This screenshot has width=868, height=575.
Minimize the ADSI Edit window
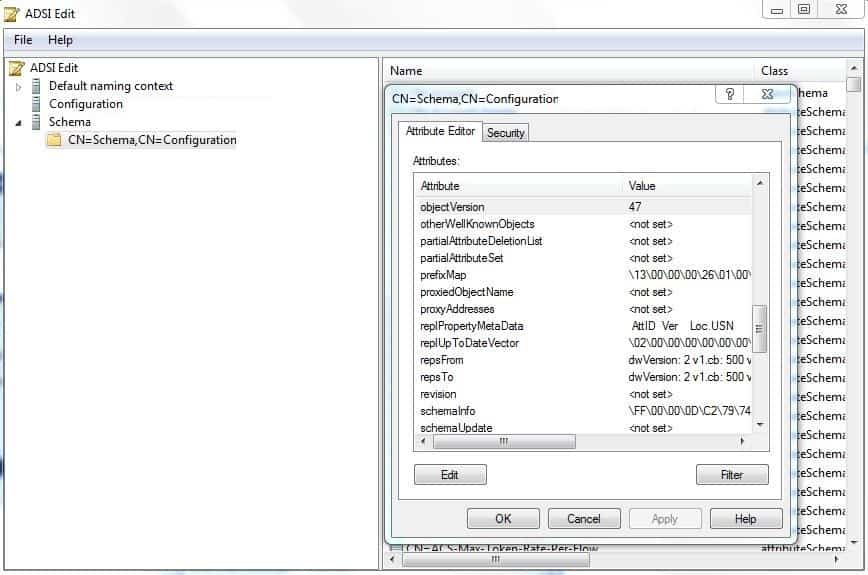click(777, 9)
